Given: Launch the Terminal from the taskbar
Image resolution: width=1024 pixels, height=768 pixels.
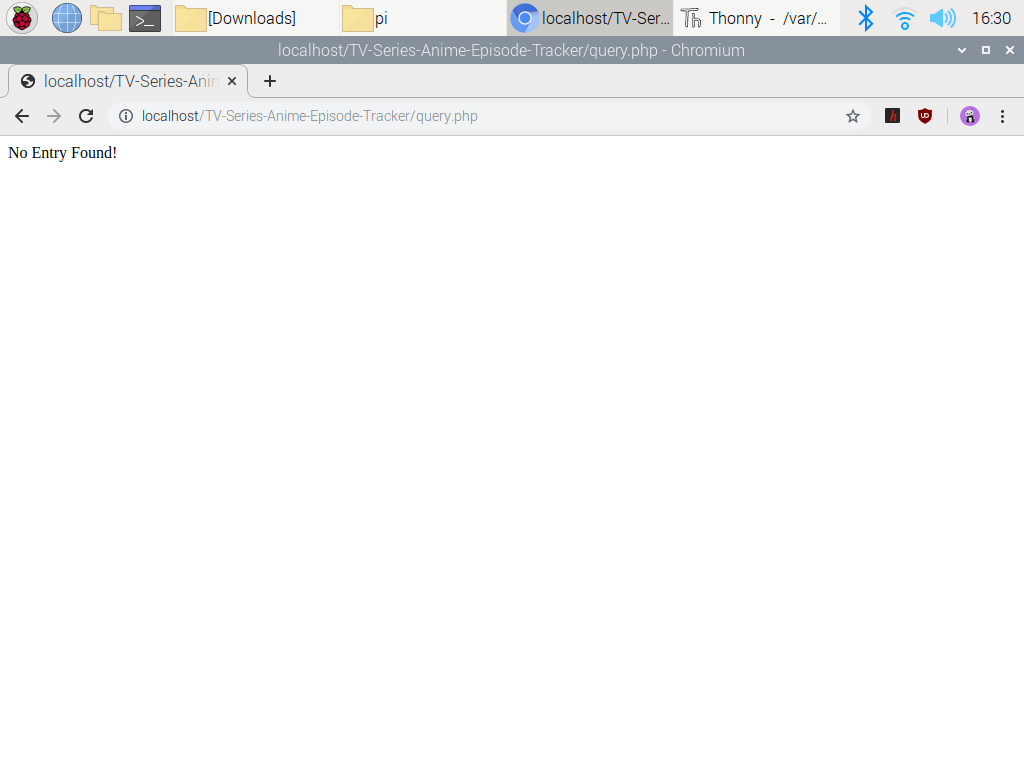Looking at the screenshot, I should pos(145,18).
